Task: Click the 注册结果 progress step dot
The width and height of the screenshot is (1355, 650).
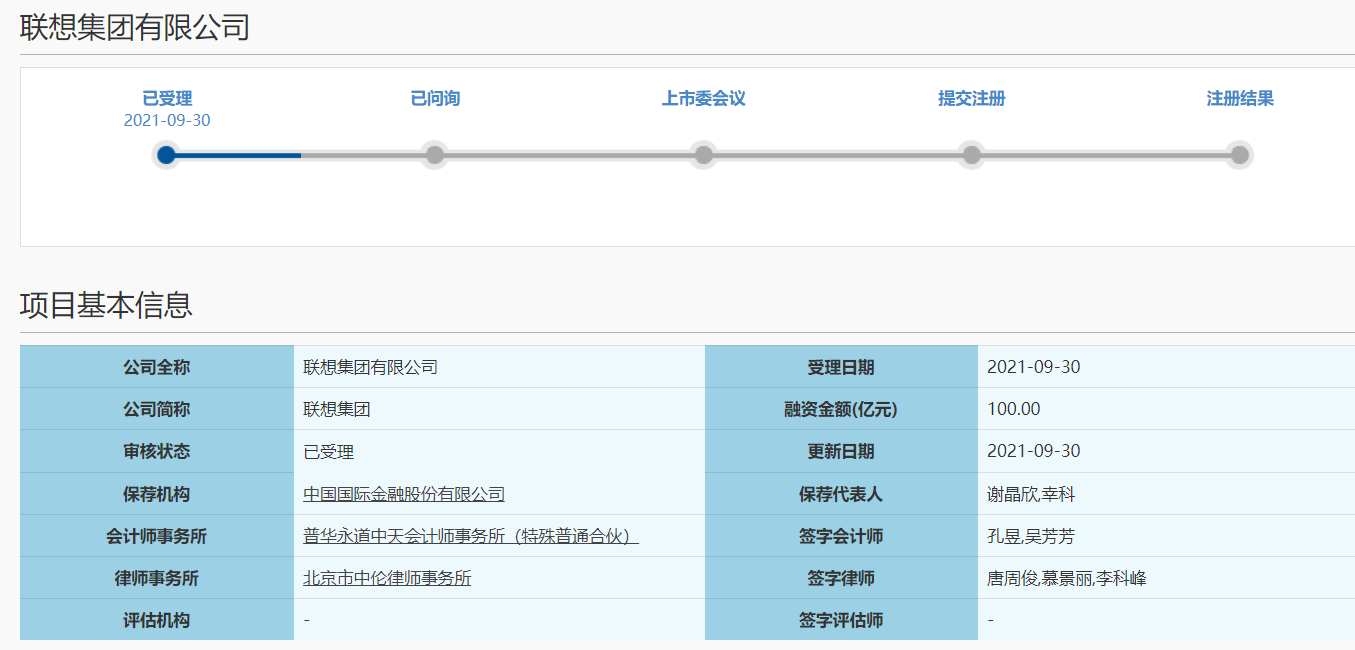Action: coord(1239,155)
